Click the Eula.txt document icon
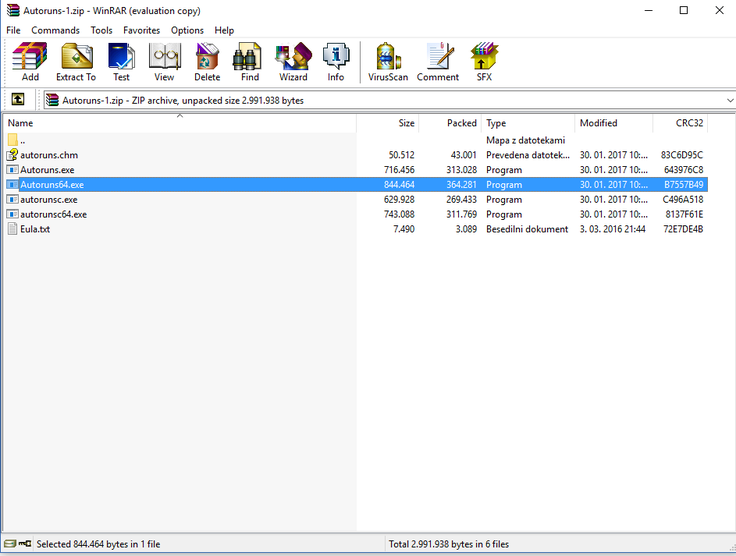 13,229
